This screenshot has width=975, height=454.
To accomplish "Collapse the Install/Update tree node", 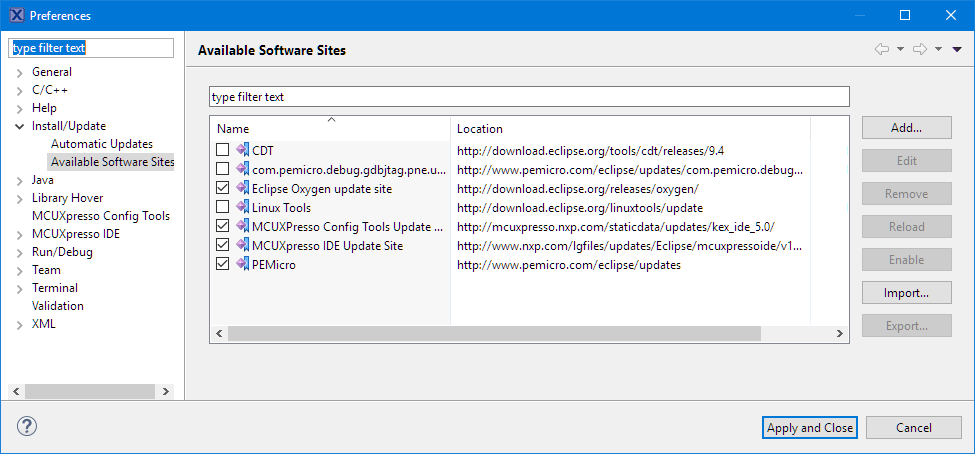I will coord(21,126).
